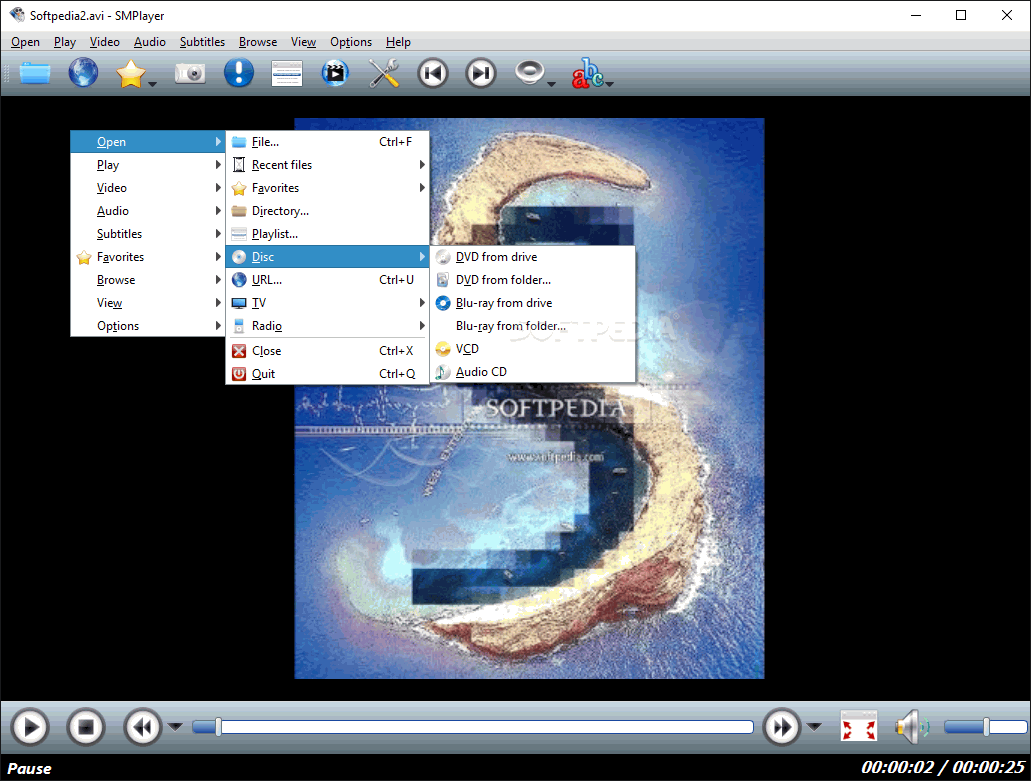Toggle fullscreen with red arrows icon
1031x781 pixels.
pos(859,726)
